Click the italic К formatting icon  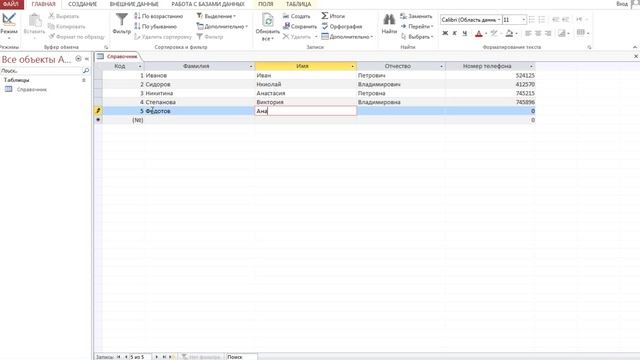tap(455, 33)
